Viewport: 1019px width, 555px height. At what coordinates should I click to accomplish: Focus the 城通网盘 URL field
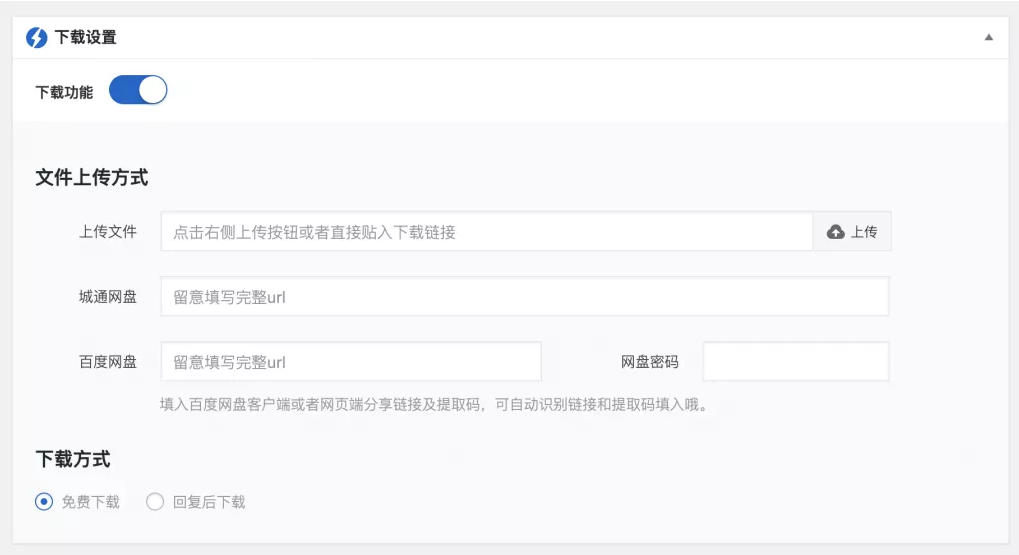coord(524,297)
